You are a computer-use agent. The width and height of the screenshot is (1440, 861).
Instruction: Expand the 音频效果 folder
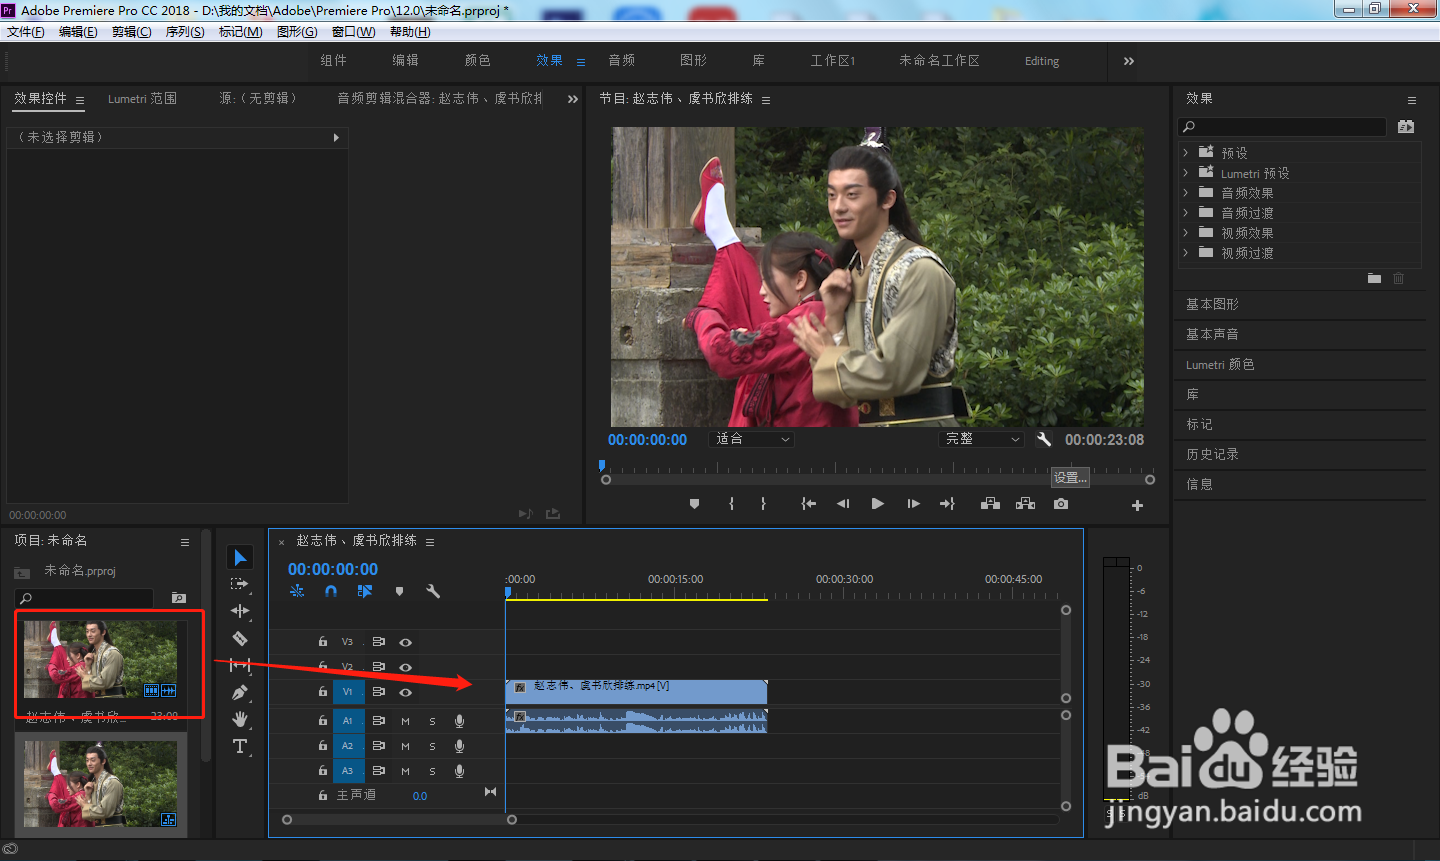coord(1185,193)
